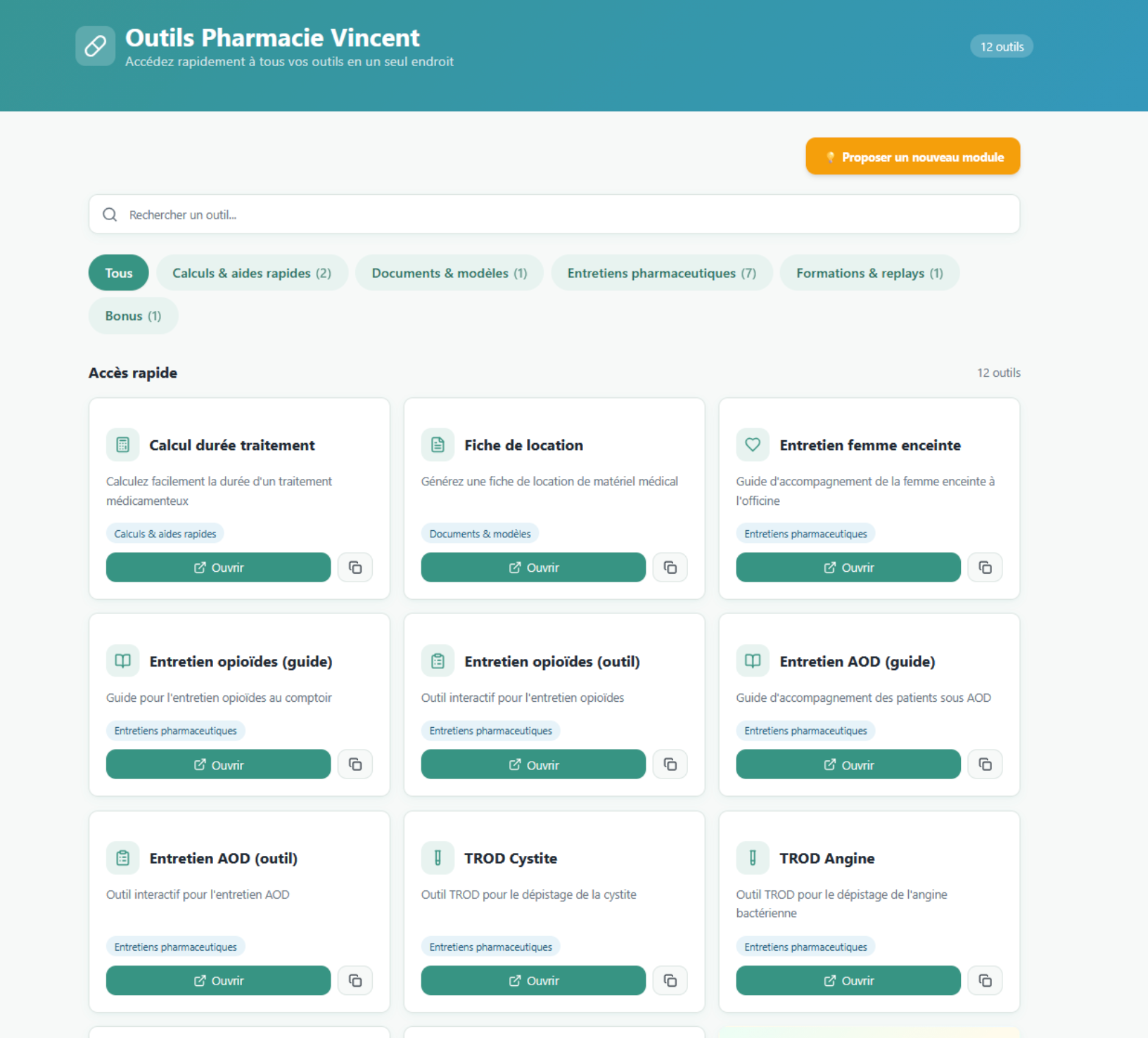Click clipboard icon of Entretien opioïdes (outil)
This screenshot has width=1148, height=1038.
tap(438, 661)
